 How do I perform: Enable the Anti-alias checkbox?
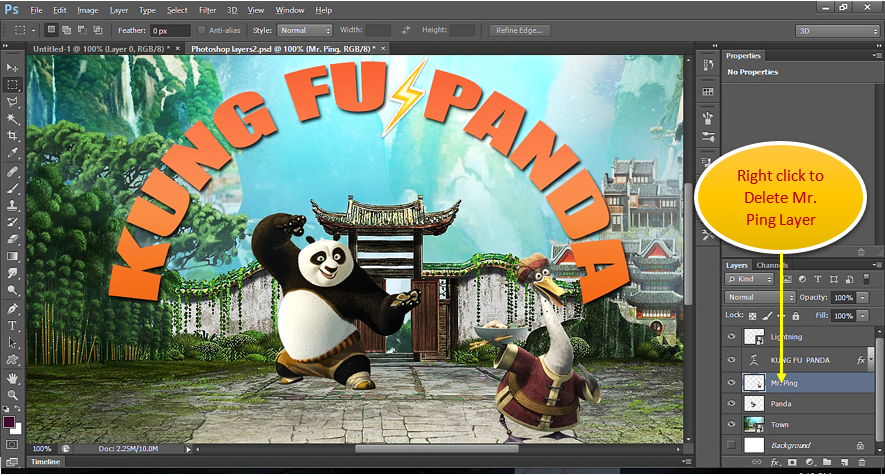click(x=203, y=31)
